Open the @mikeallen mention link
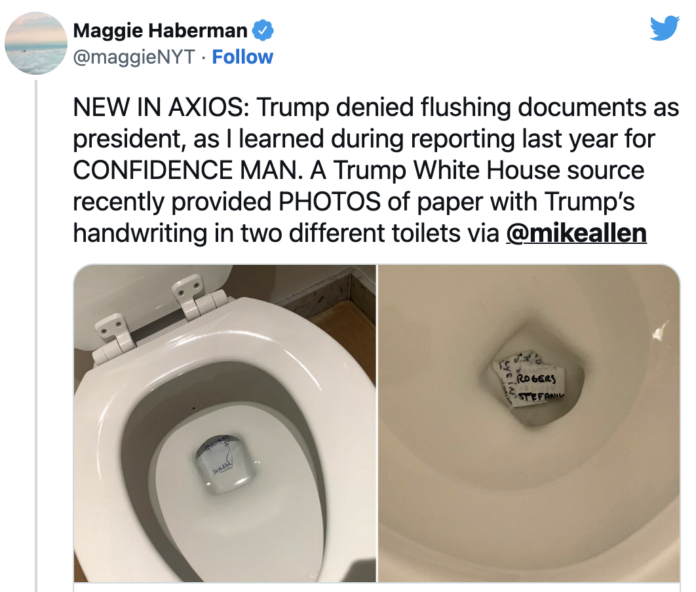696x592 pixels. pyautogui.click(x=576, y=233)
